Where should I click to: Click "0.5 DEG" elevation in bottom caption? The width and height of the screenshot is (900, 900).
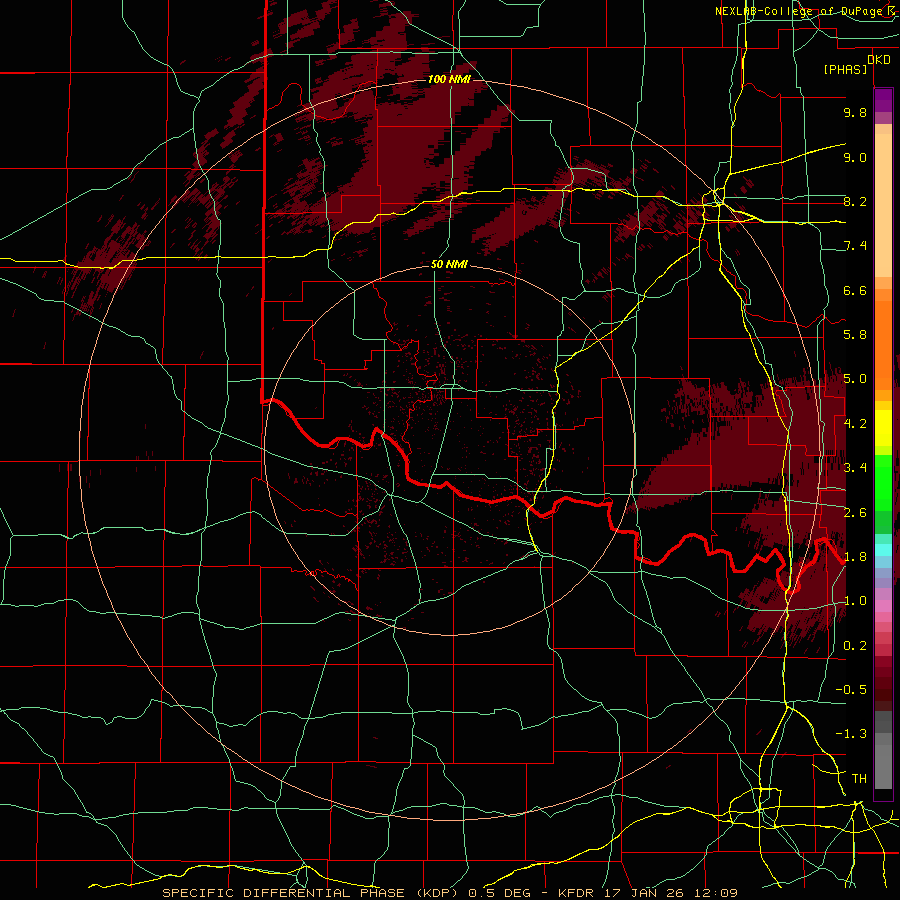coord(501,893)
